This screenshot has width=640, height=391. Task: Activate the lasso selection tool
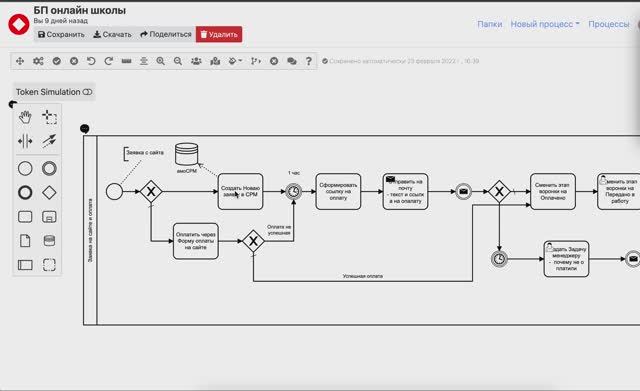(49, 117)
